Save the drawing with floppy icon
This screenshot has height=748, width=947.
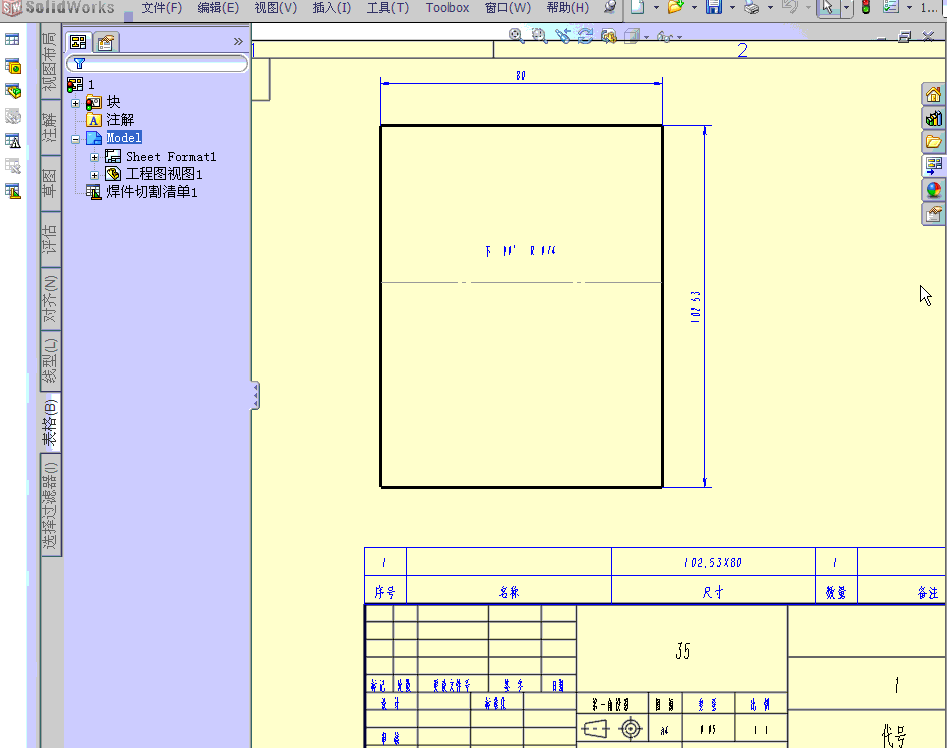coord(714,7)
